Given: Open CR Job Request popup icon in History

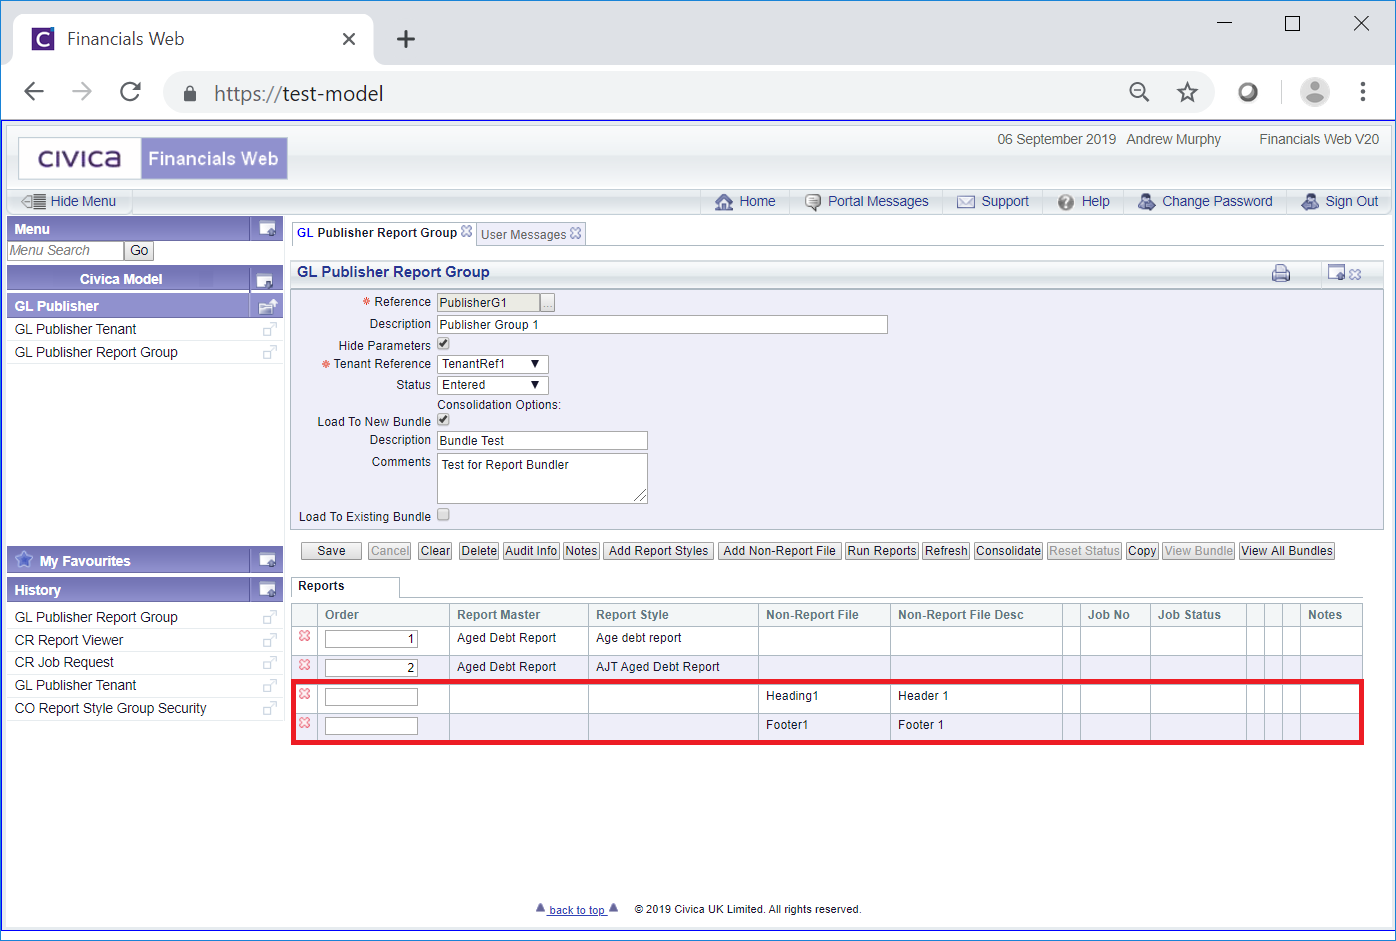Looking at the screenshot, I should (x=269, y=663).
